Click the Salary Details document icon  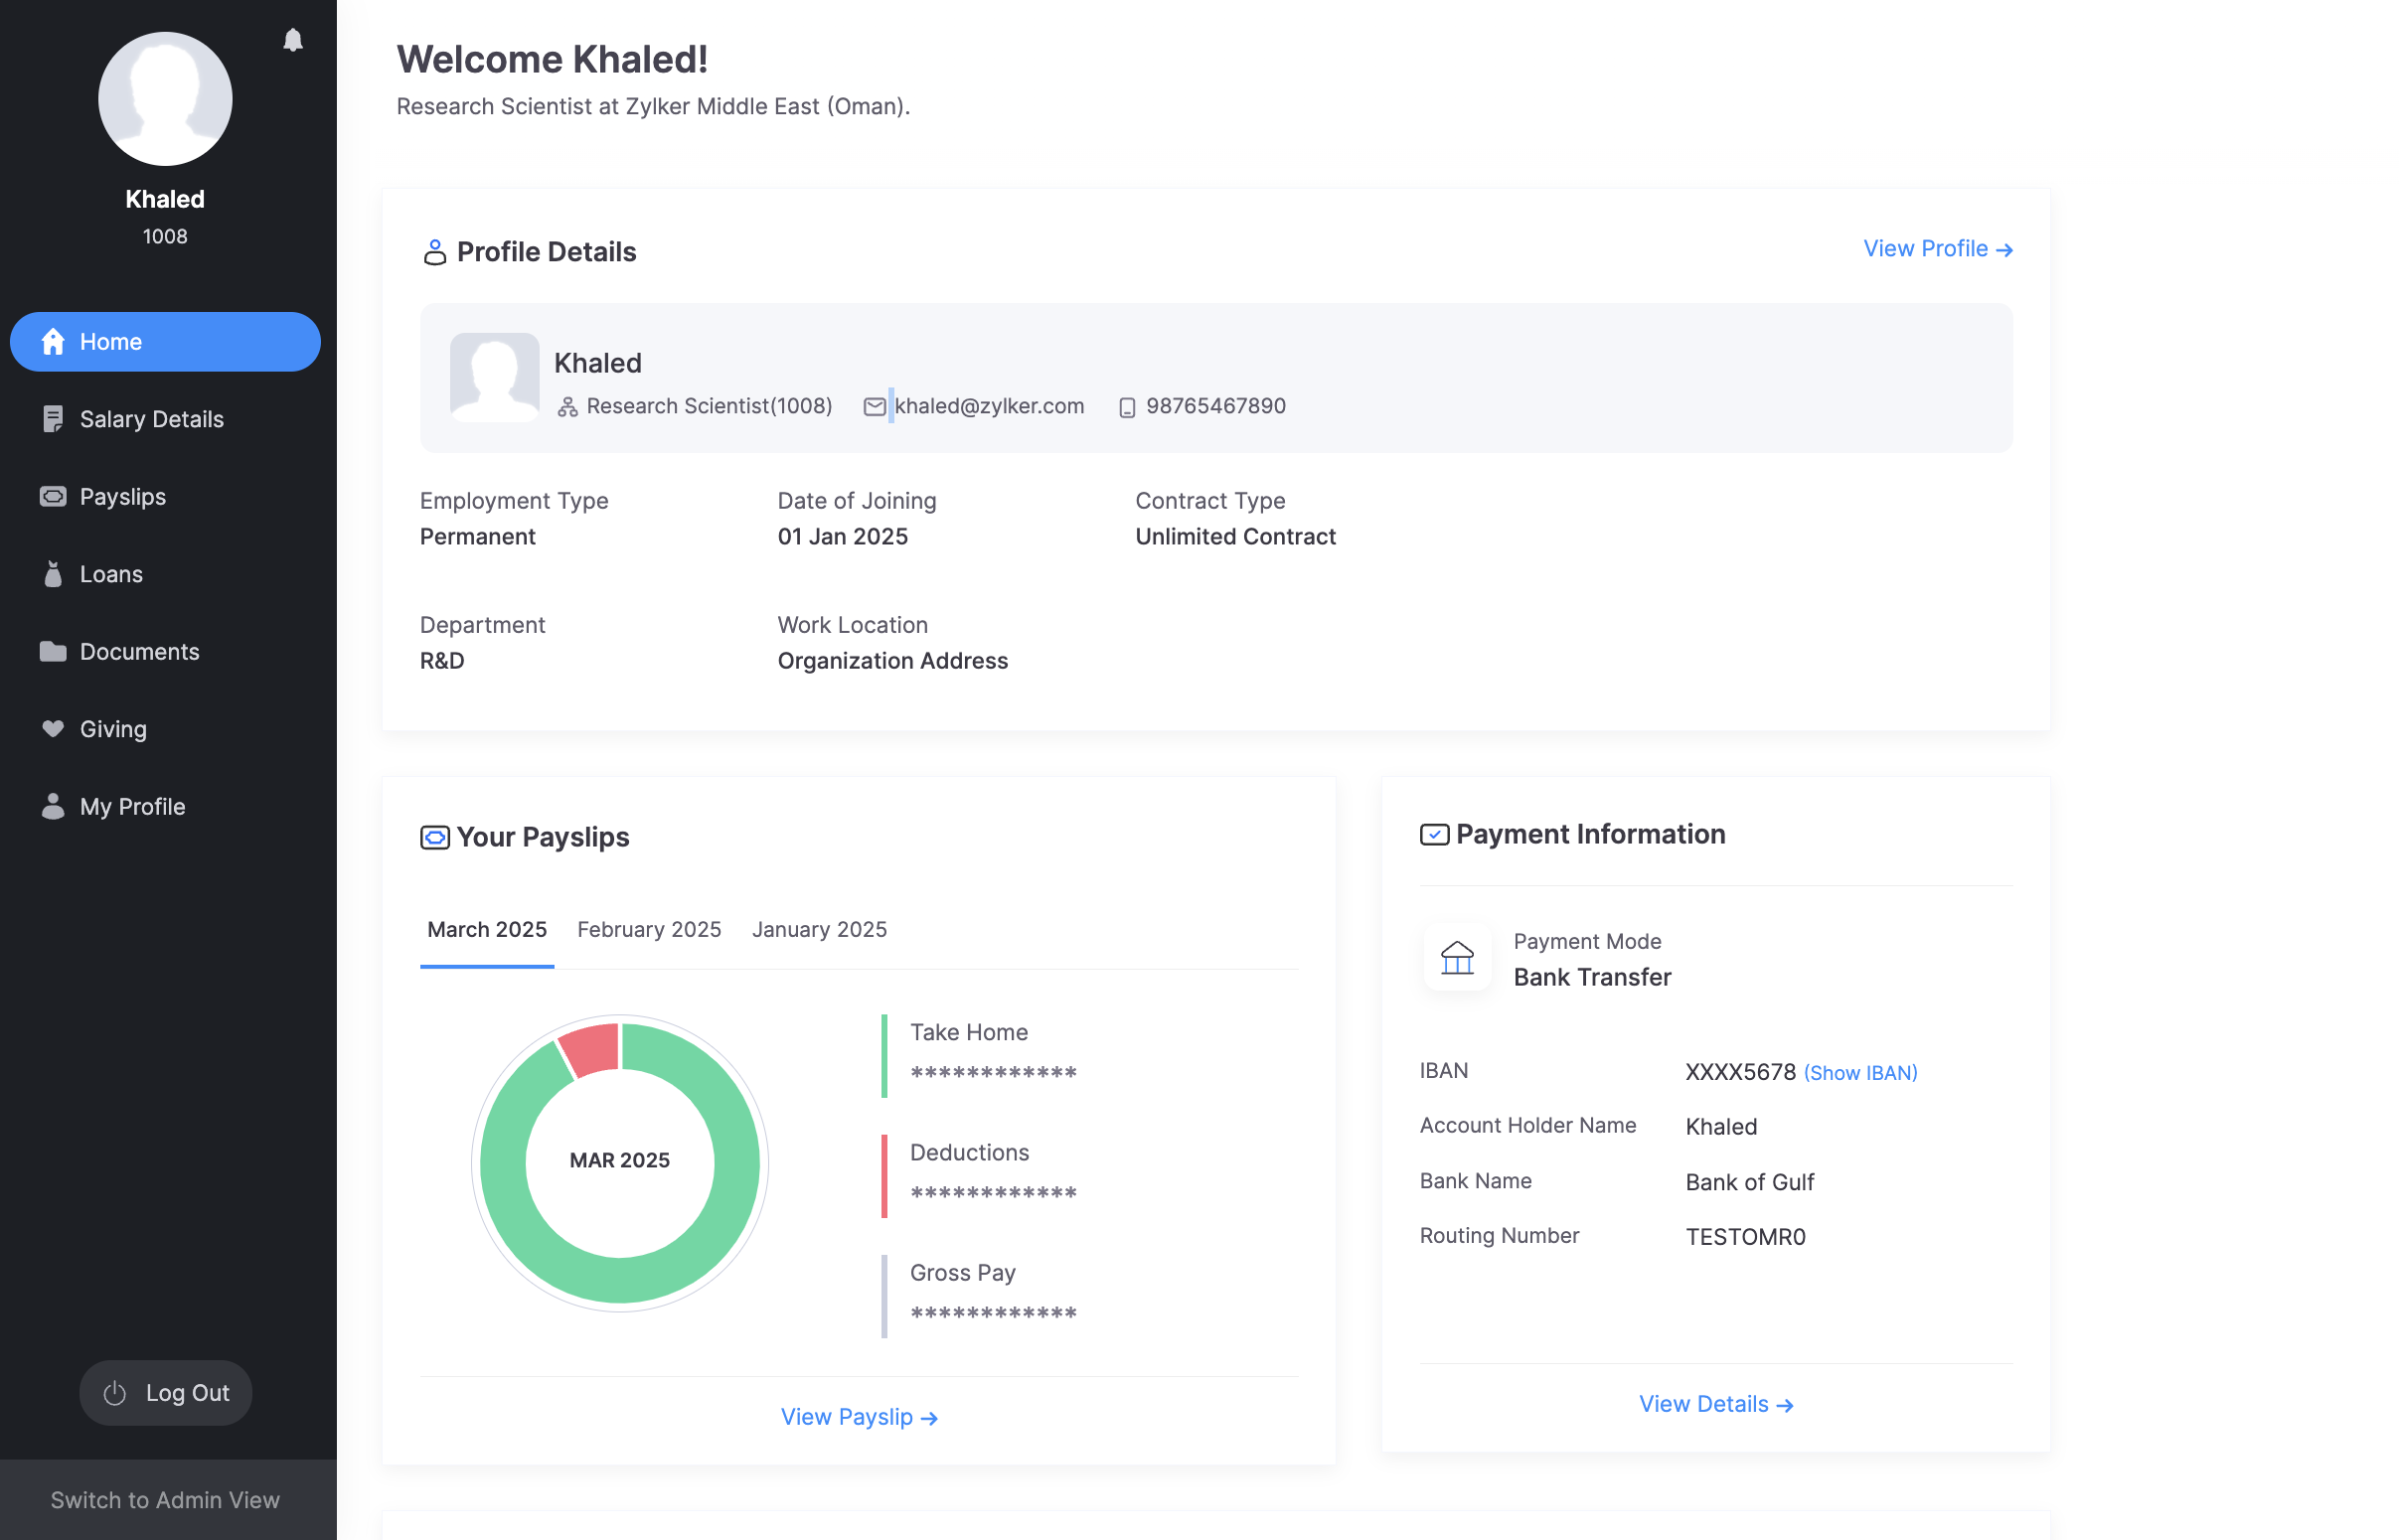53,419
